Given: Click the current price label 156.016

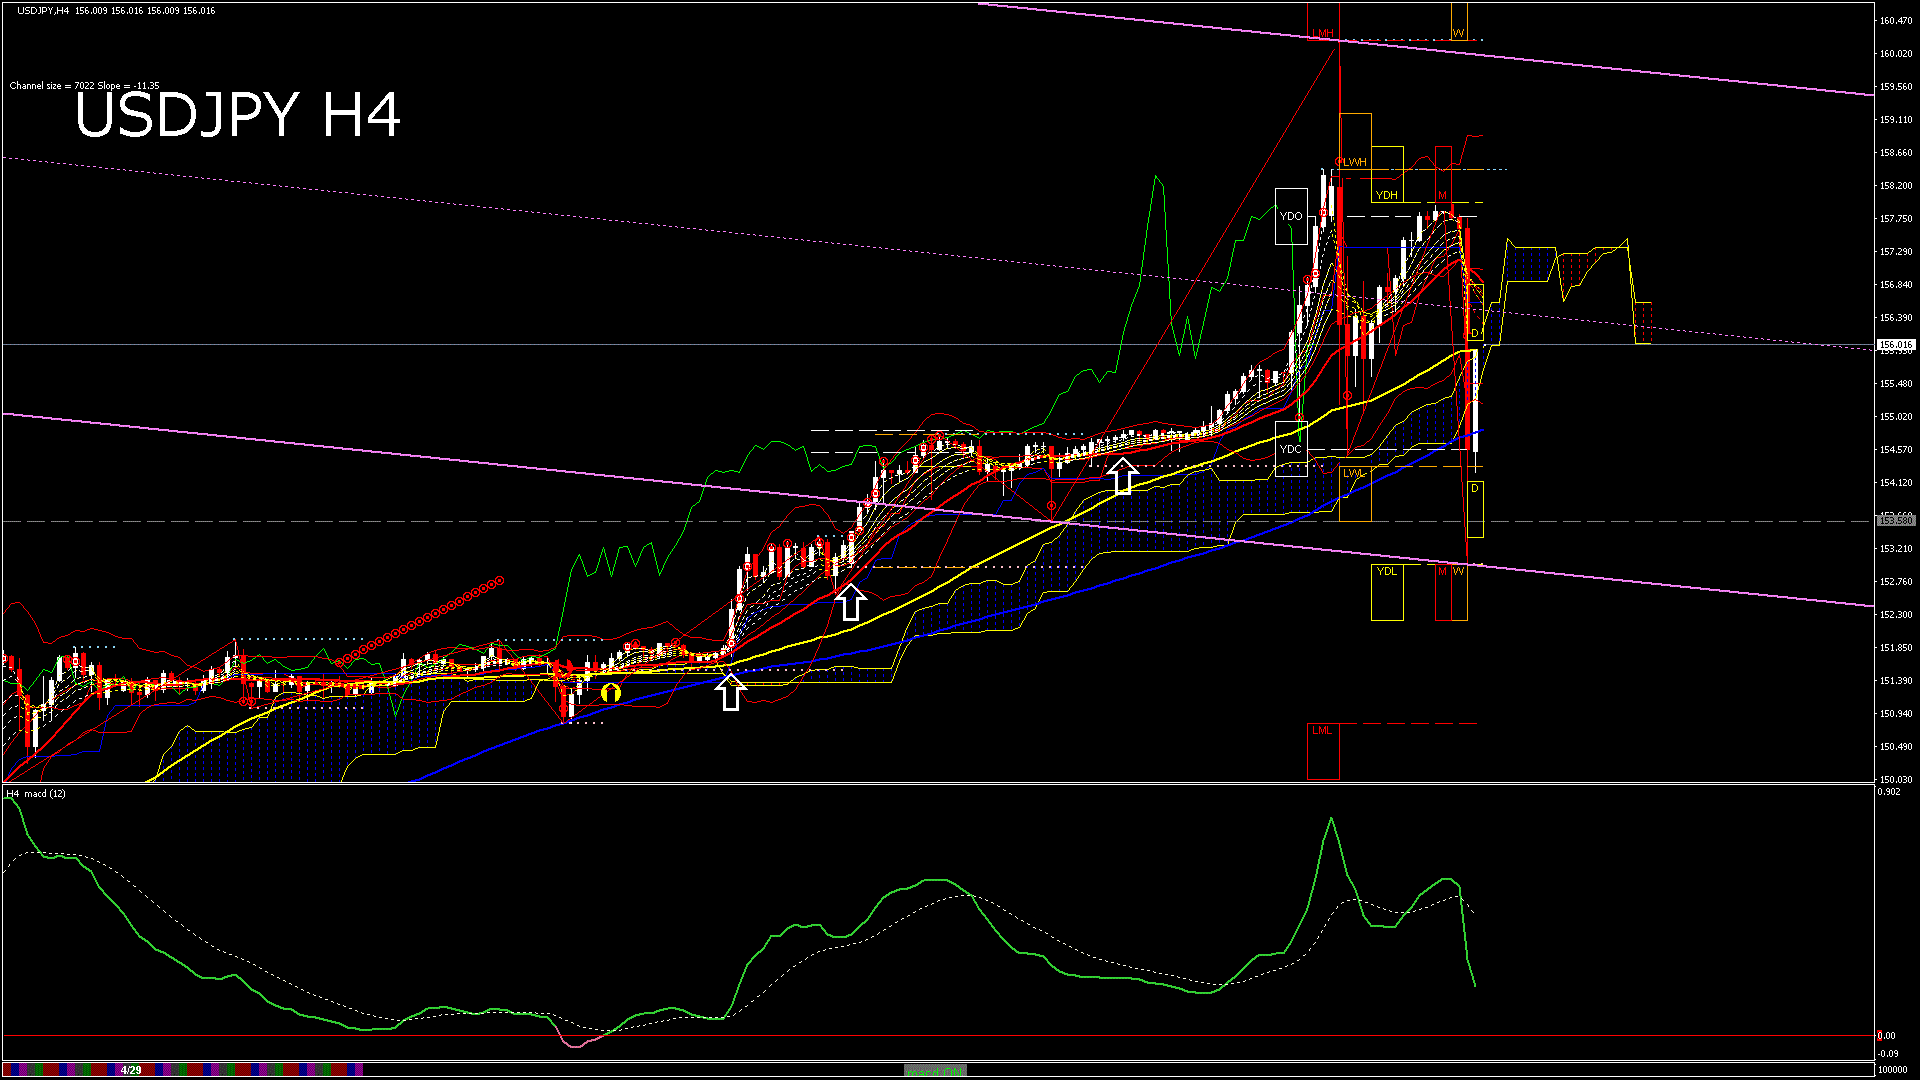Looking at the screenshot, I should [1895, 345].
